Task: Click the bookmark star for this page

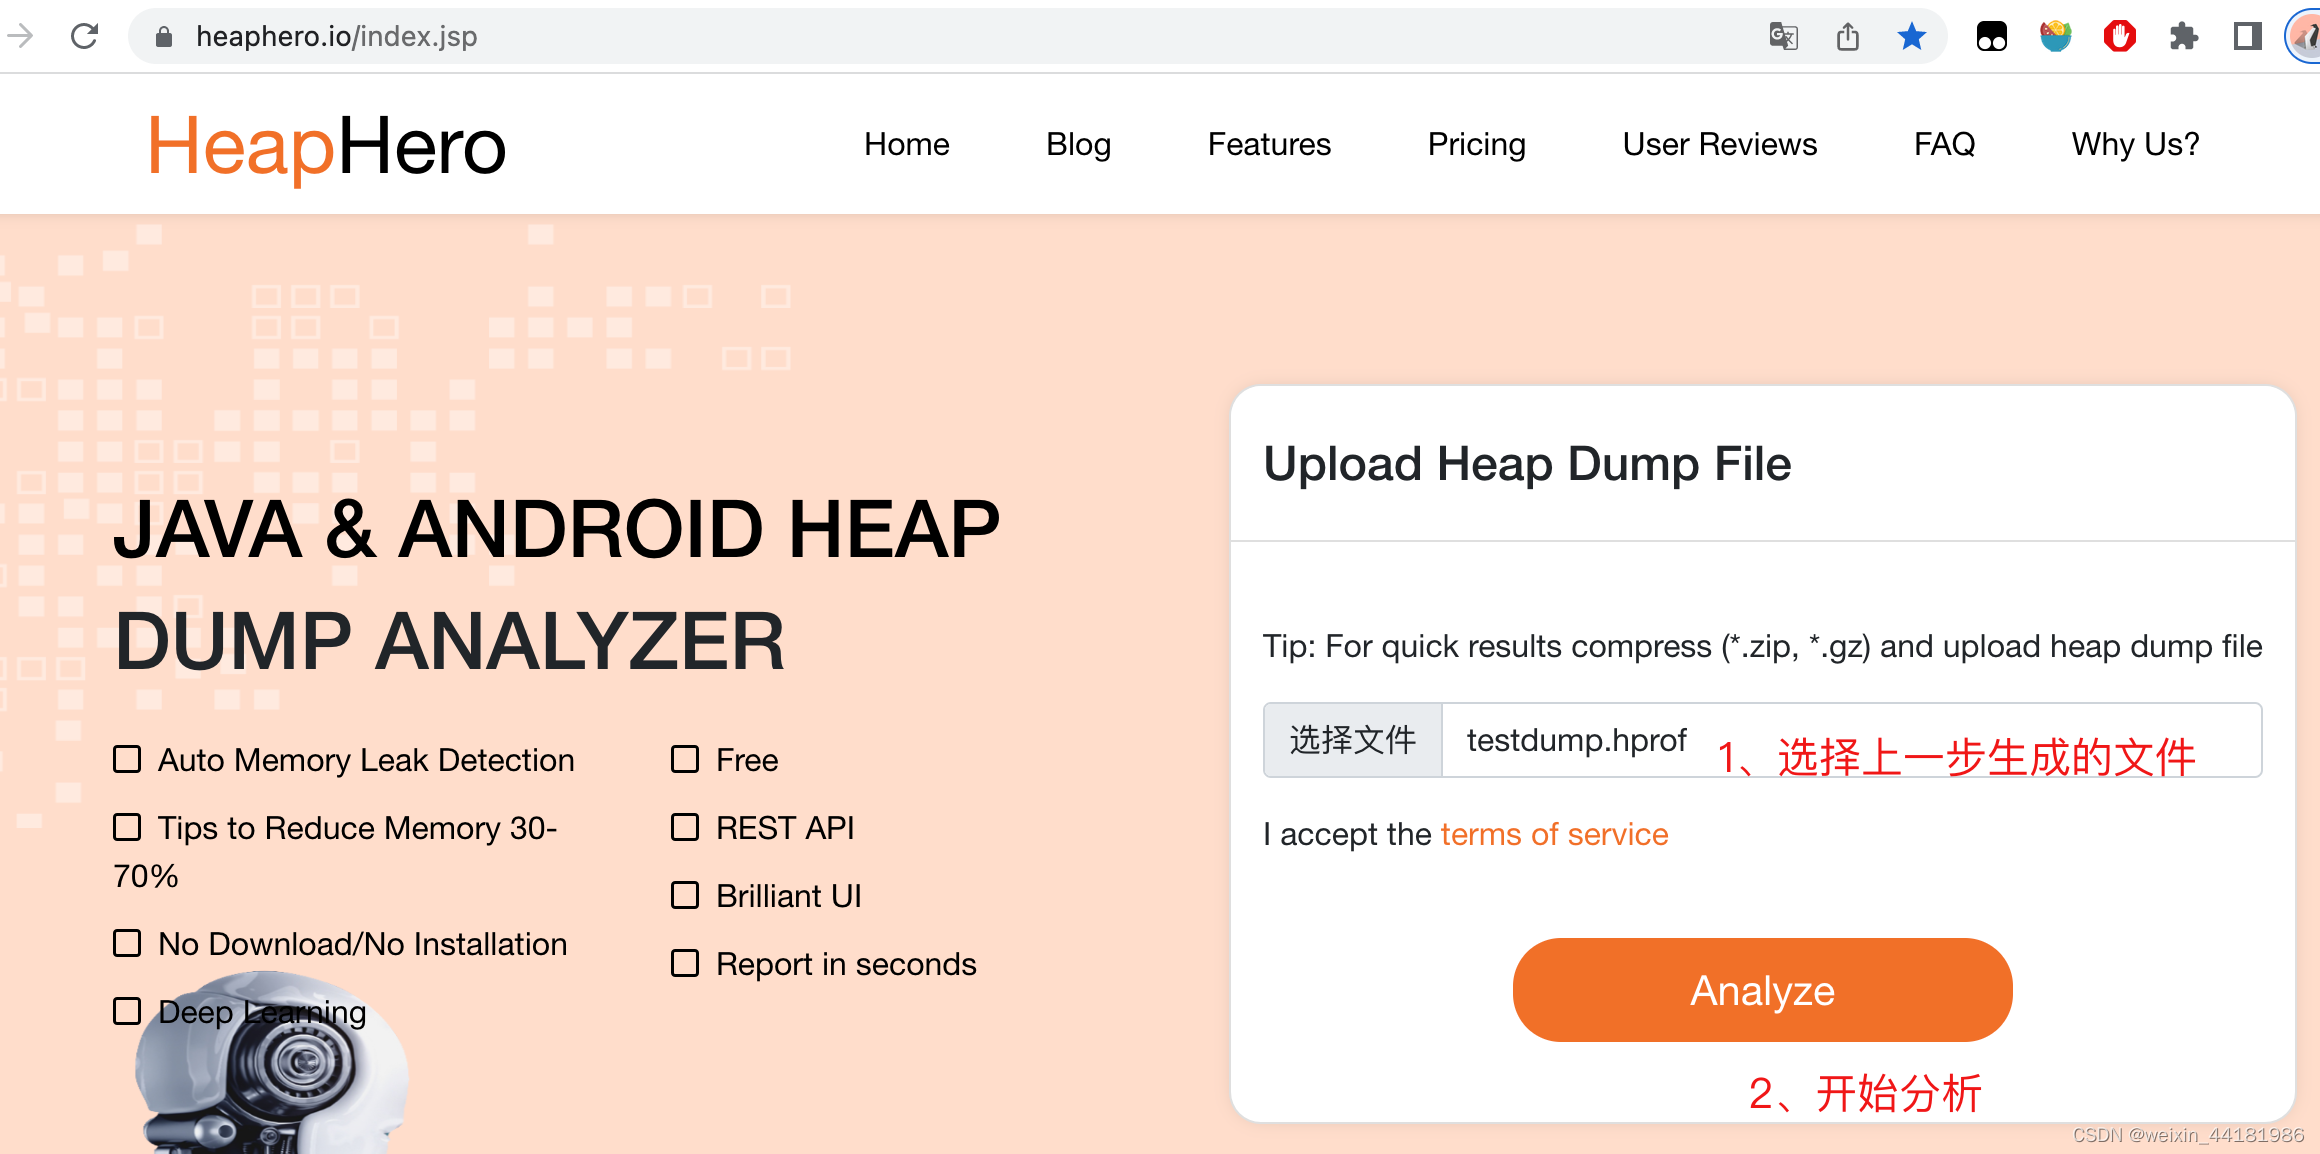Action: 1912,37
